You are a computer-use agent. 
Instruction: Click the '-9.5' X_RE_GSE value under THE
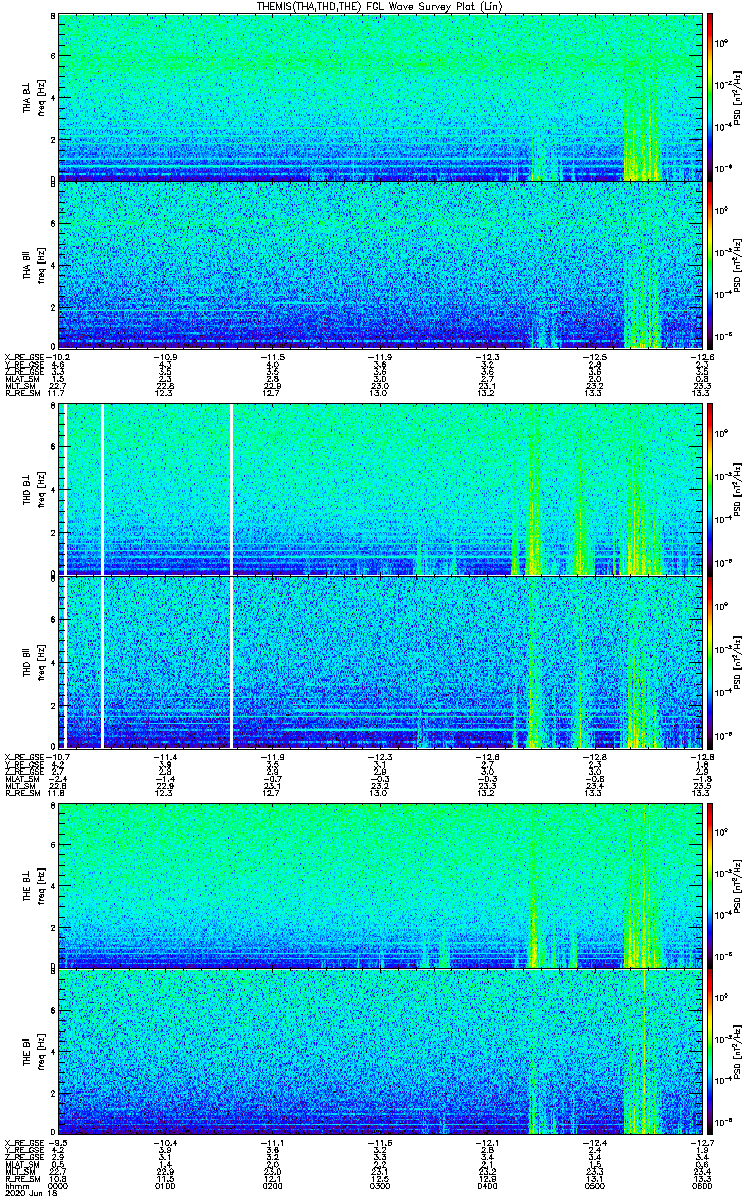(x=57, y=1142)
